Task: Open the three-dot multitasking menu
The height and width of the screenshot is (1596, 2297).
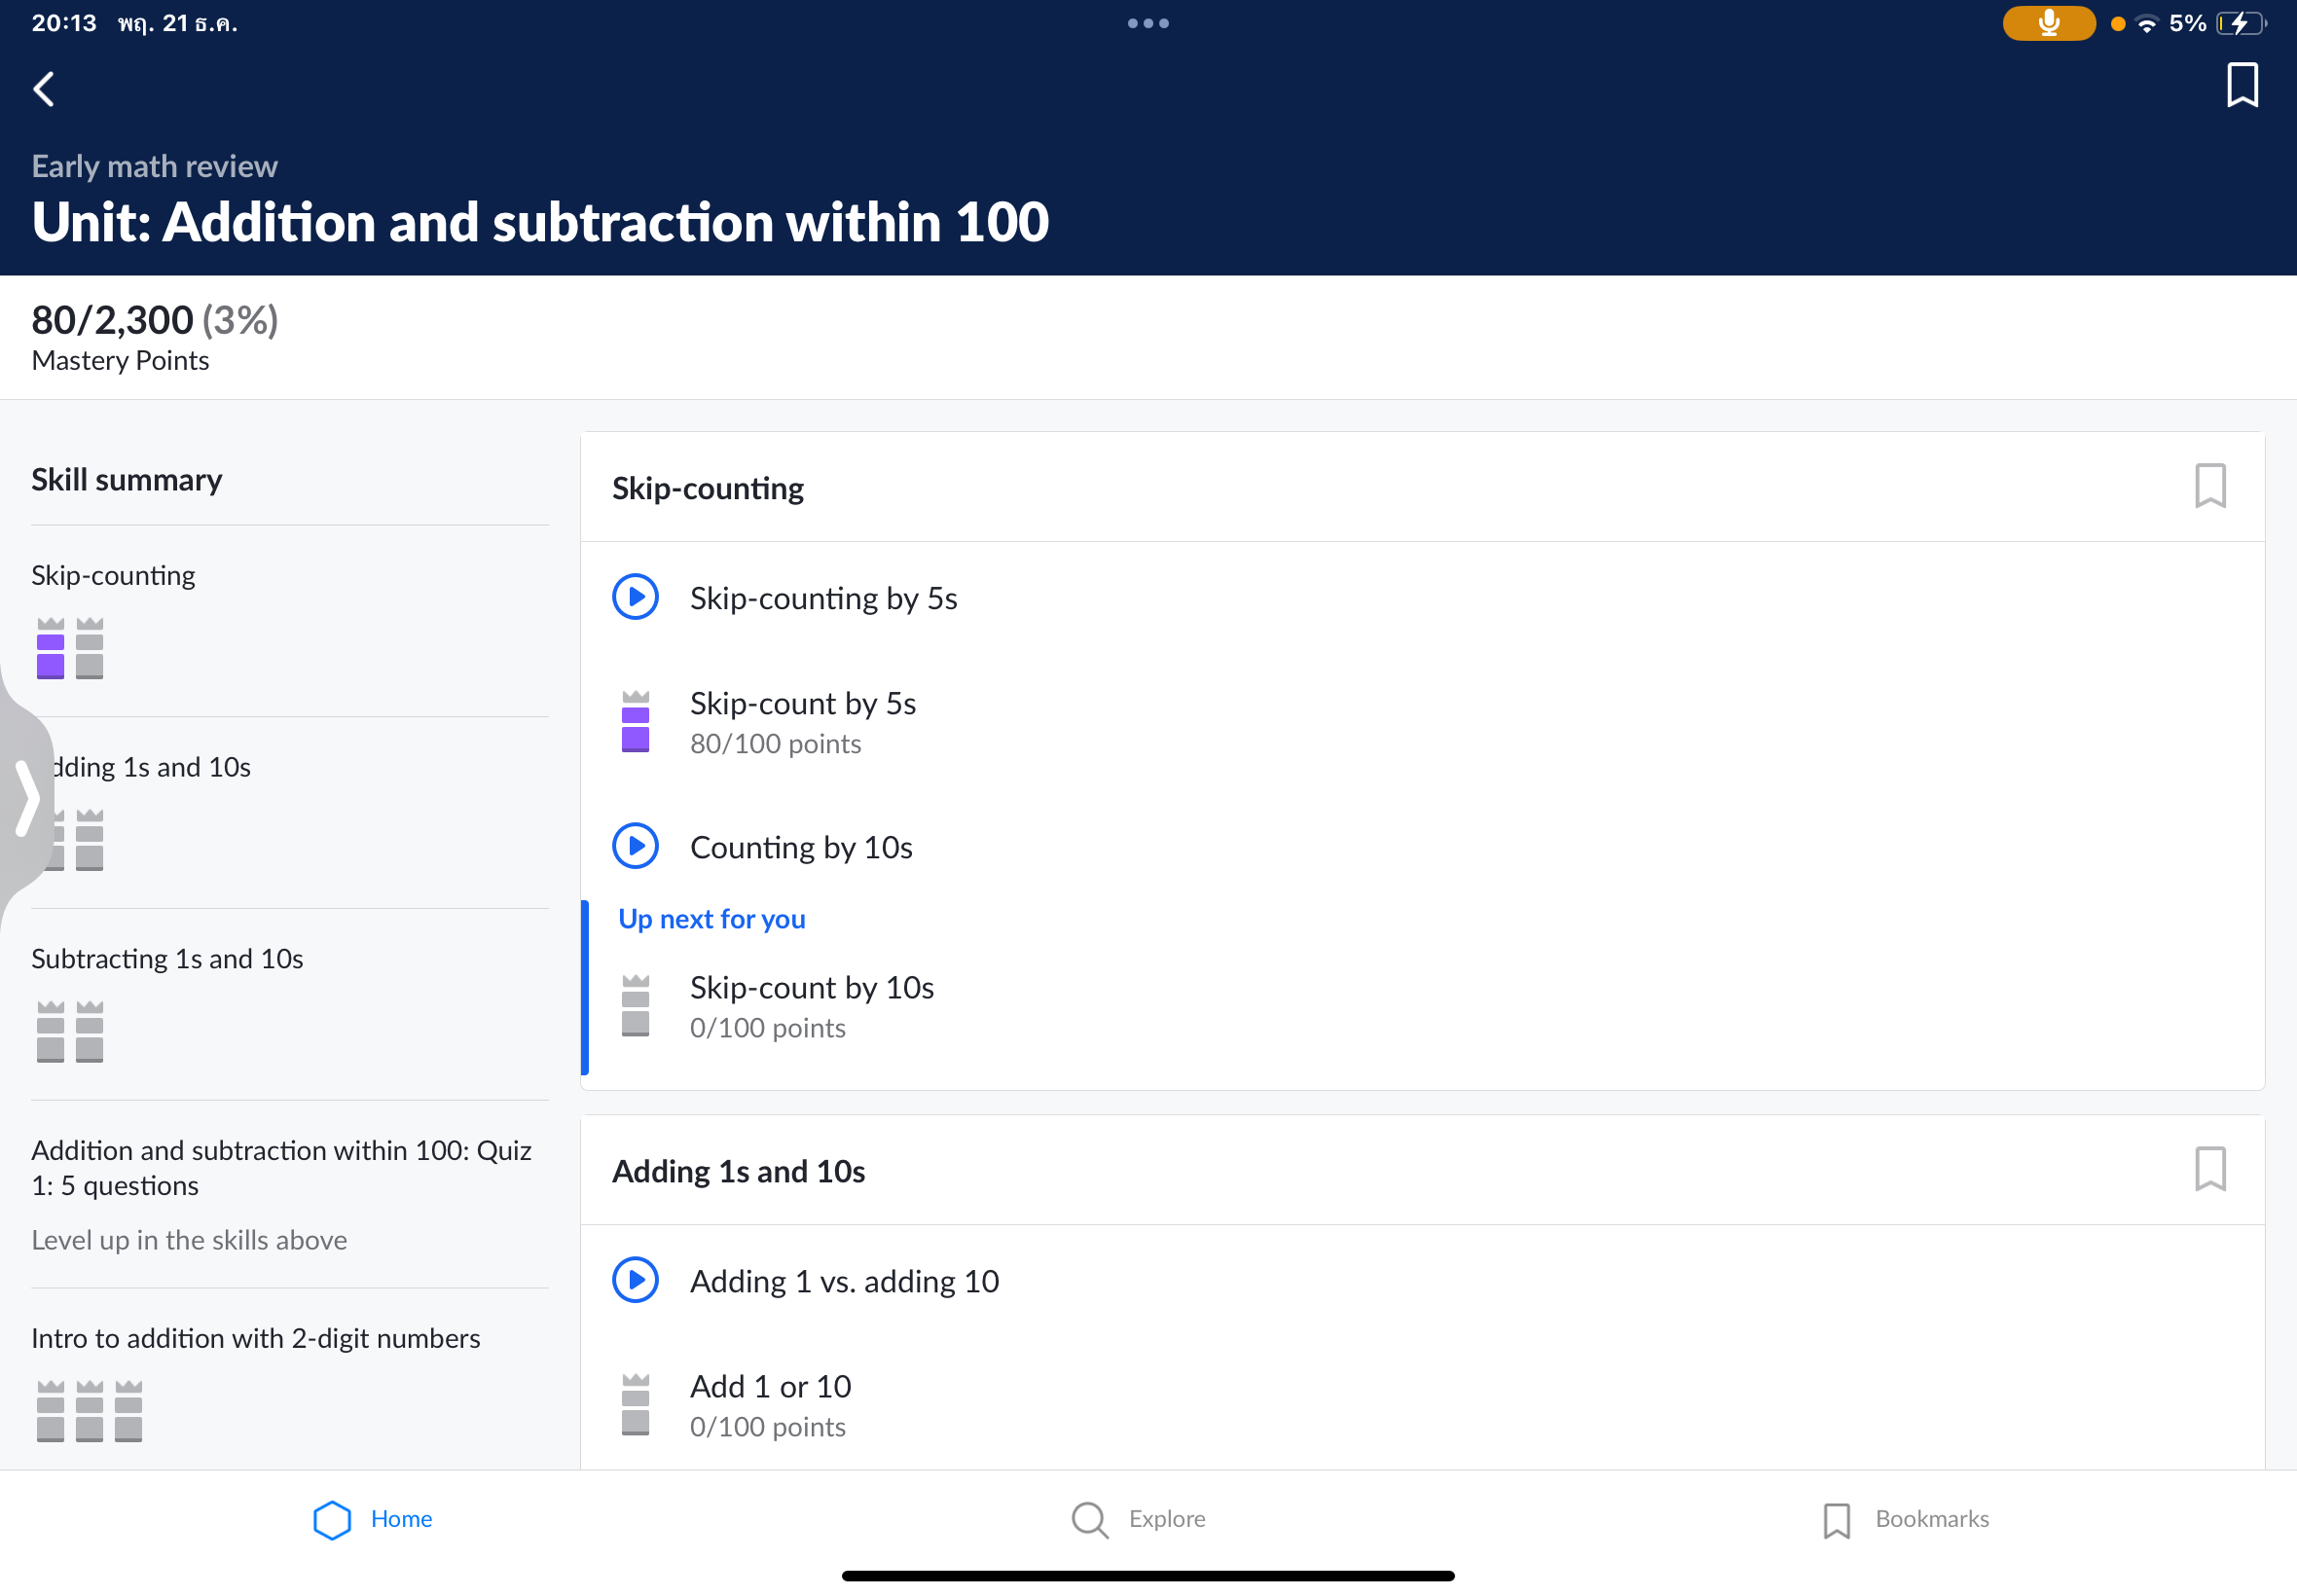Action: (1147, 23)
